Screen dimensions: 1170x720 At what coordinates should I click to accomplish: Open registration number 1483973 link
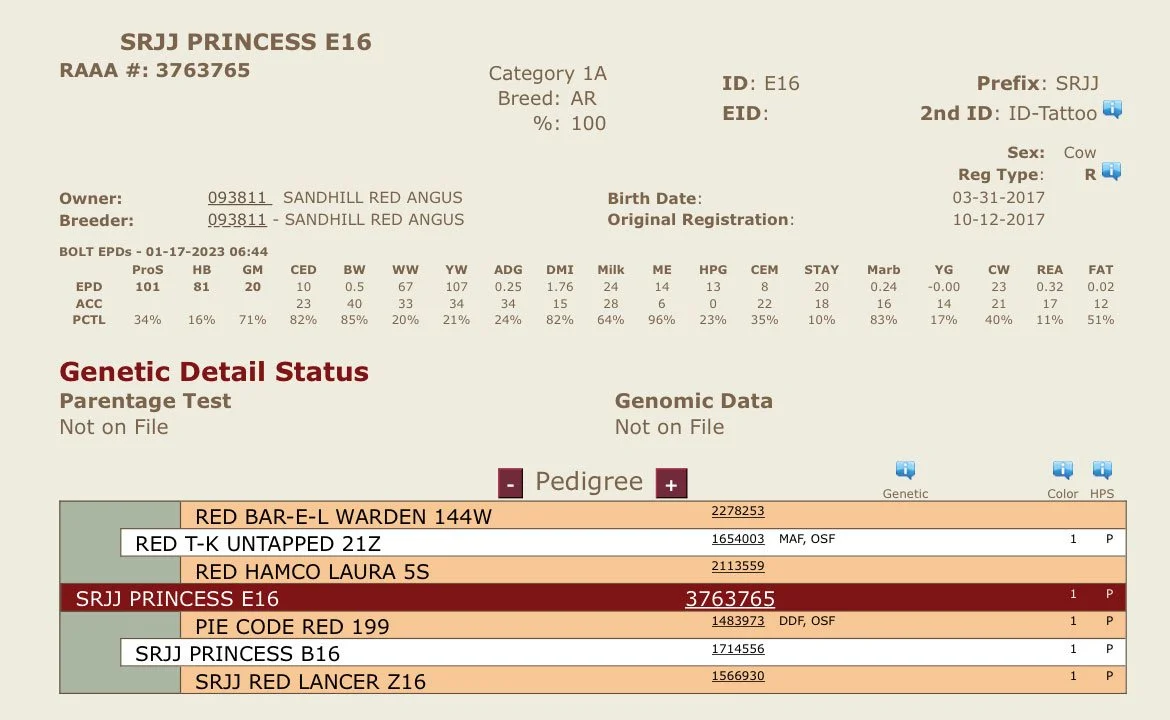click(738, 621)
